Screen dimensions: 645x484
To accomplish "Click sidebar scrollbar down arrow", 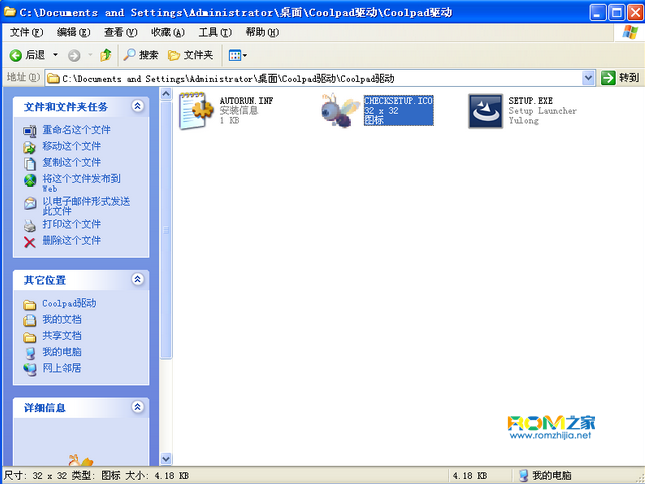I will [166, 459].
